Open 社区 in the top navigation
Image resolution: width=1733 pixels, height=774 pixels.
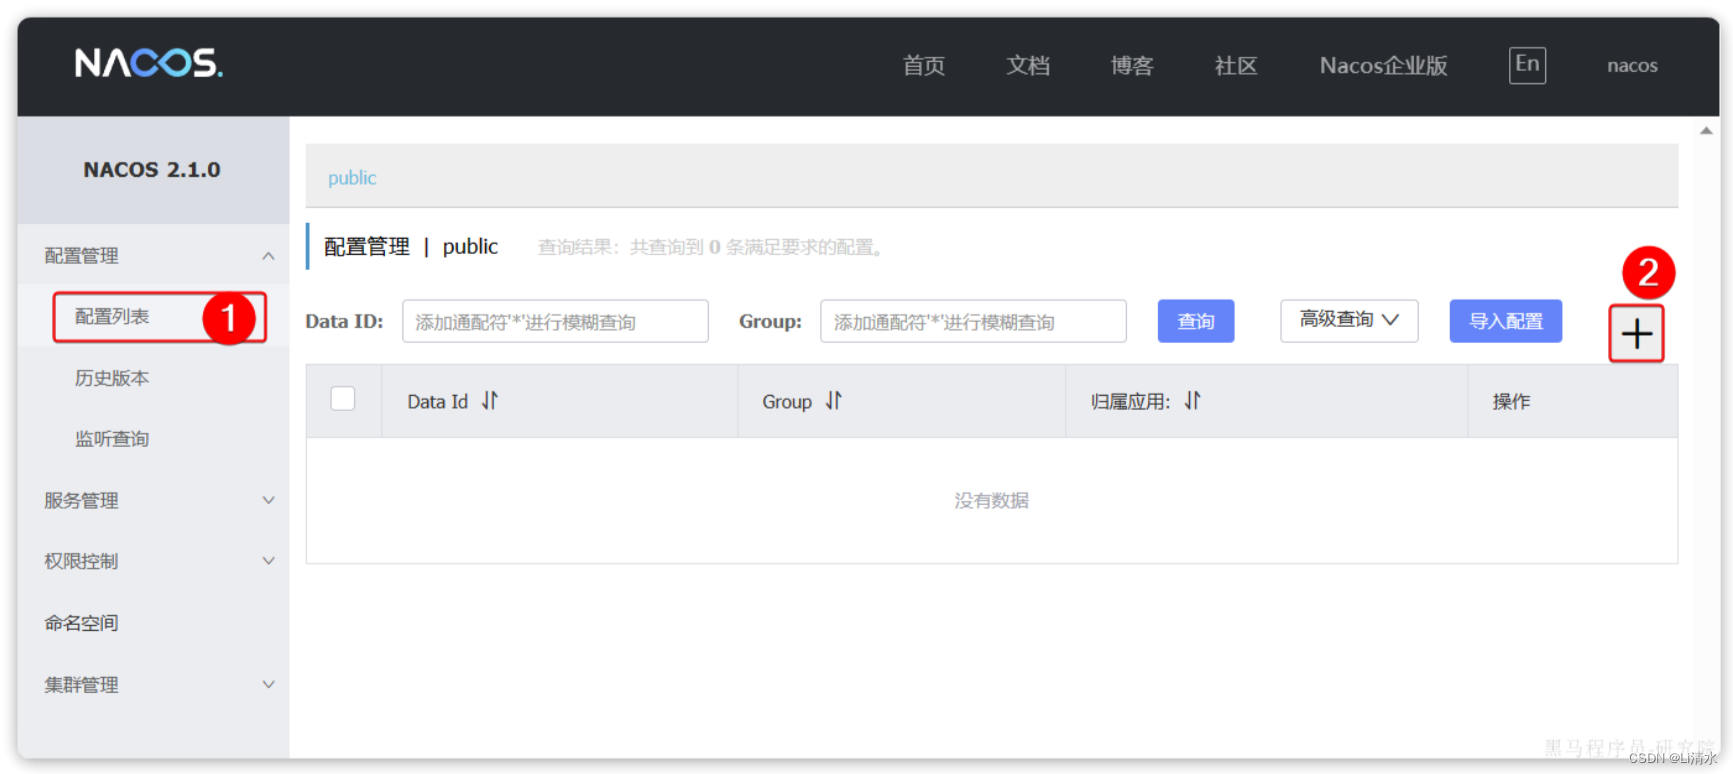[x=1236, y=66]
